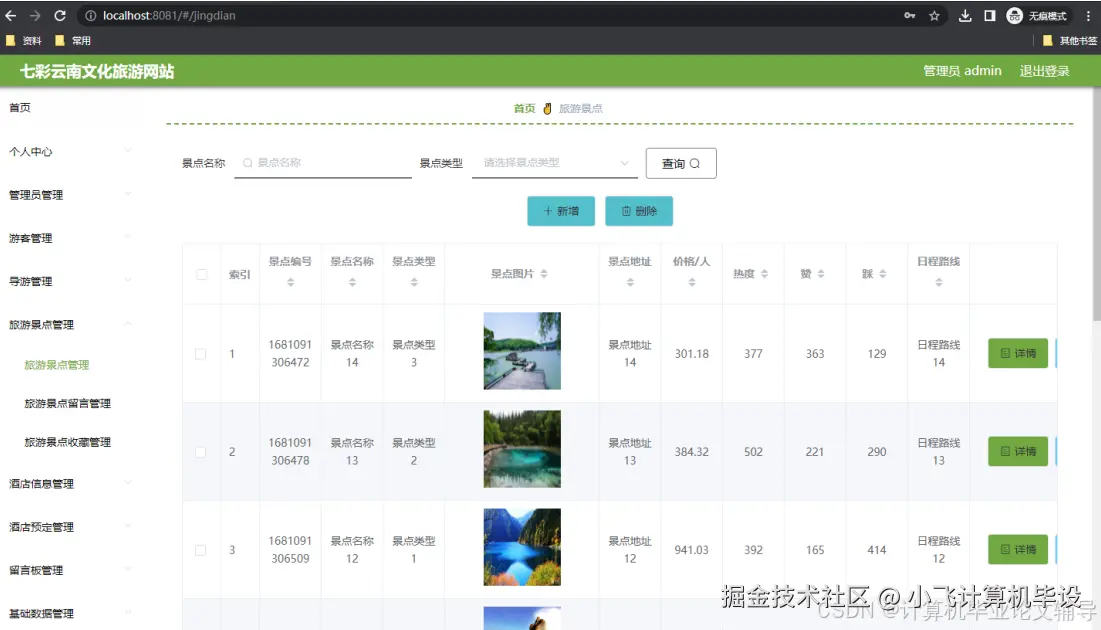The width and height of the screenshot is (1101, 630).
Task: Check the select-all checkbox in the table header
Action: 200,273
